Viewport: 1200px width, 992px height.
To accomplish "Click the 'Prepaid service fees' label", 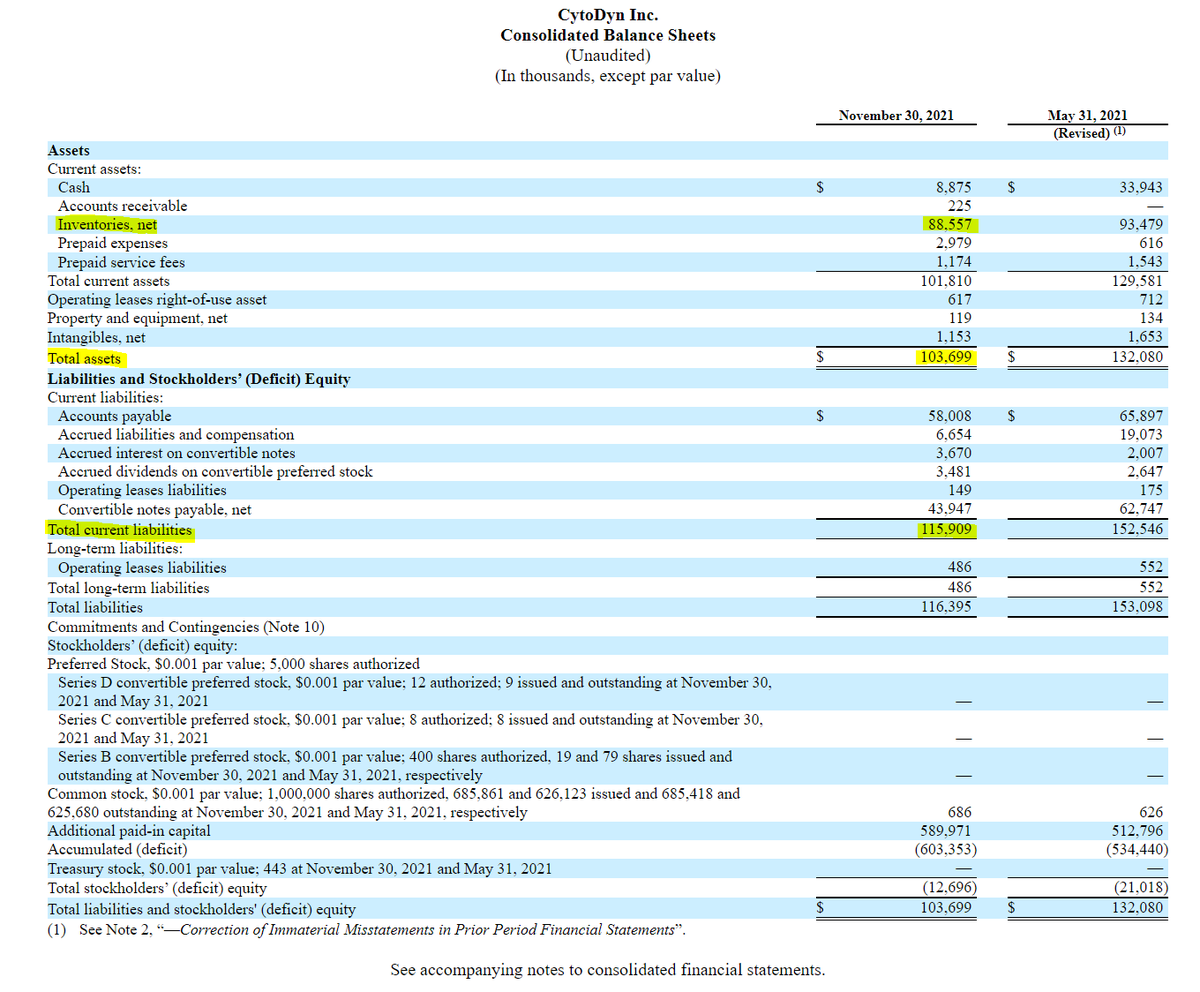I will 122,262.
